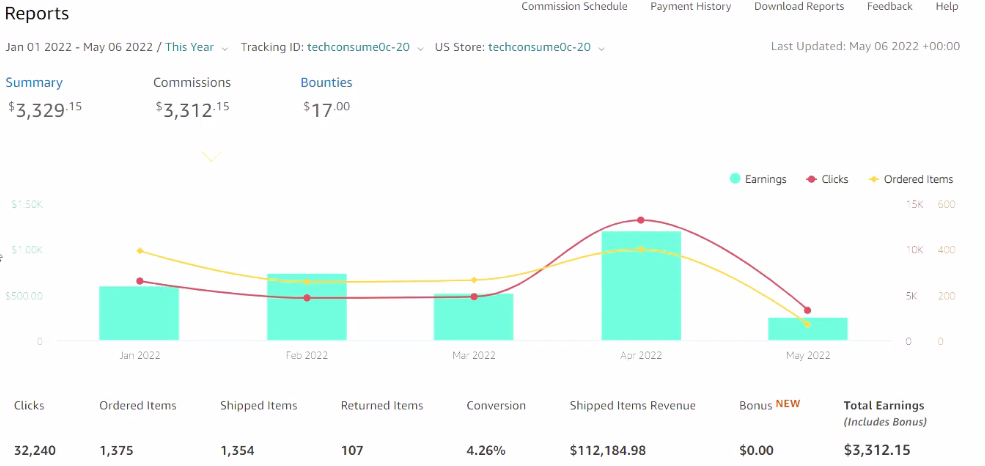The height and width of the screenshot is (466, 985).
Task: Click the Jan 2022 earnings bar
Action: tap(139, 313)
